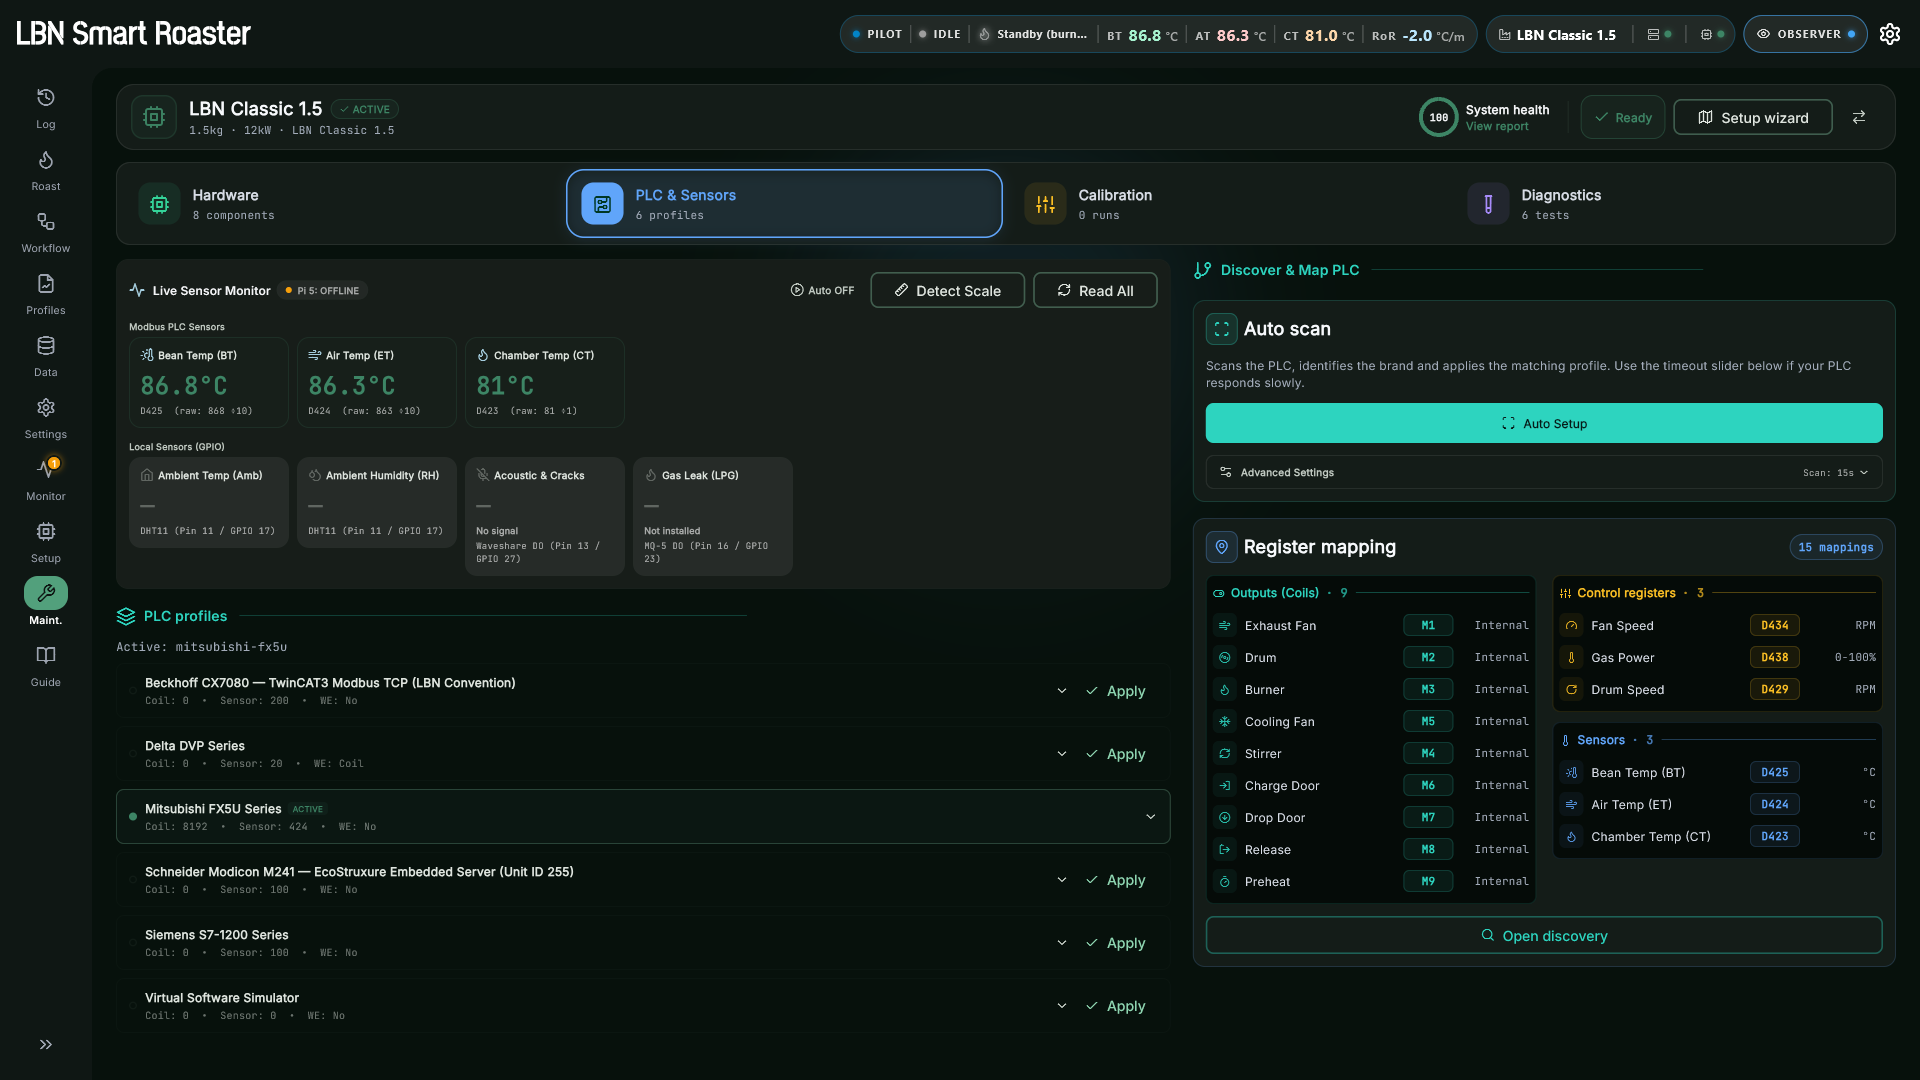The image size is (1920, 1080).
Task: Click the Auto scan frame icon
Action: (1222, 329)
